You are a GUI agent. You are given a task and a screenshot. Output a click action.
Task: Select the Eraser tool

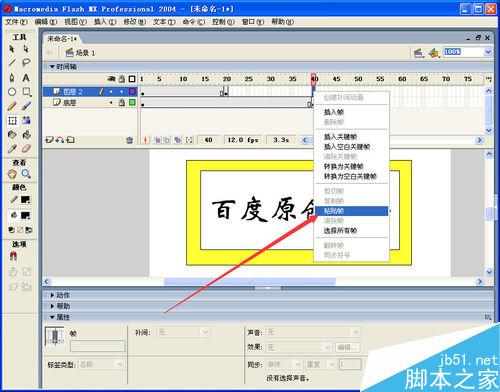[26, 148]
